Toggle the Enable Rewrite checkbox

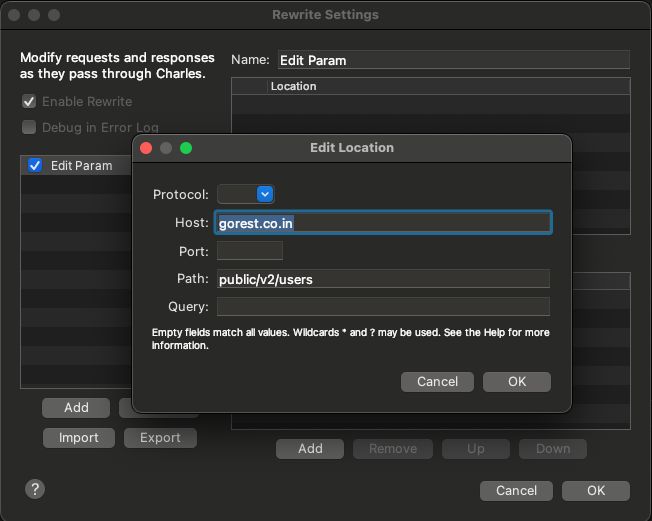(x=30, y=102)
